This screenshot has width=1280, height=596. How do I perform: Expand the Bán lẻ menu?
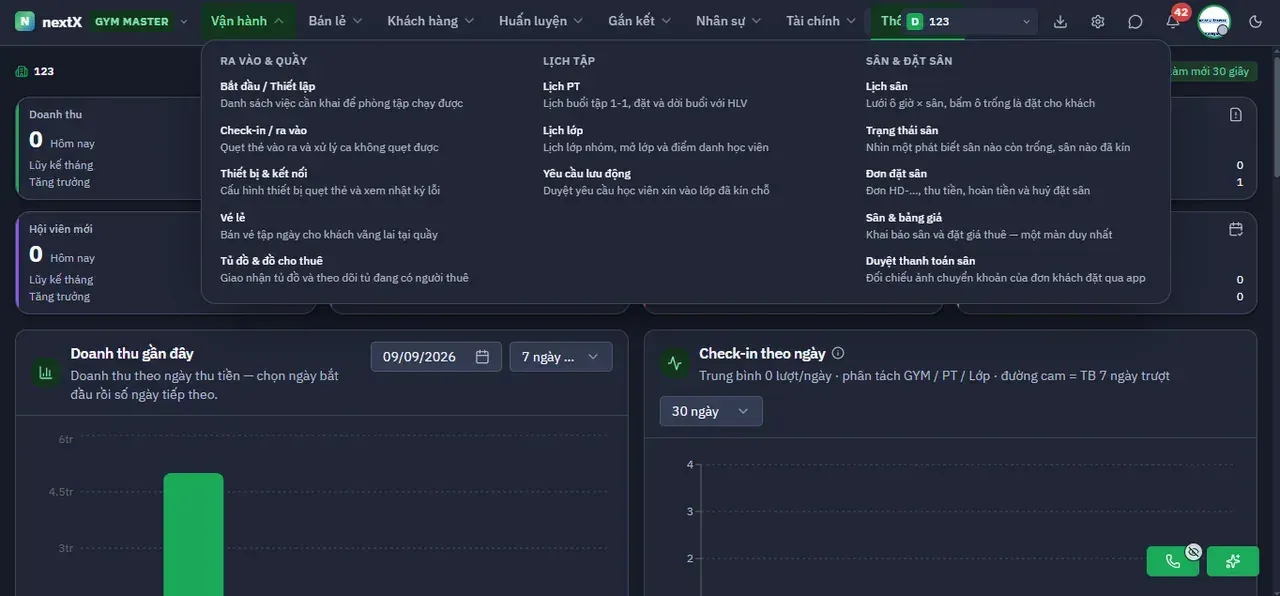(335, 21)
